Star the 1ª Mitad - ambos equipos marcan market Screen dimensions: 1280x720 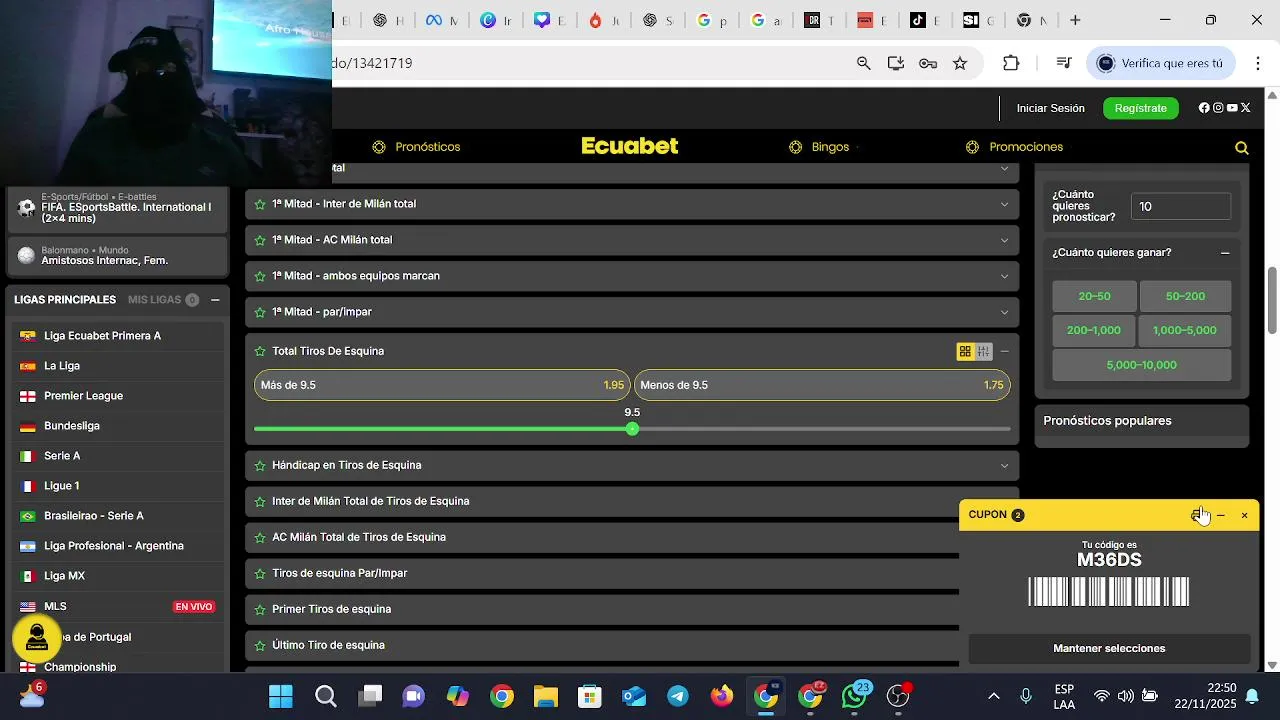tap(260, 276)
